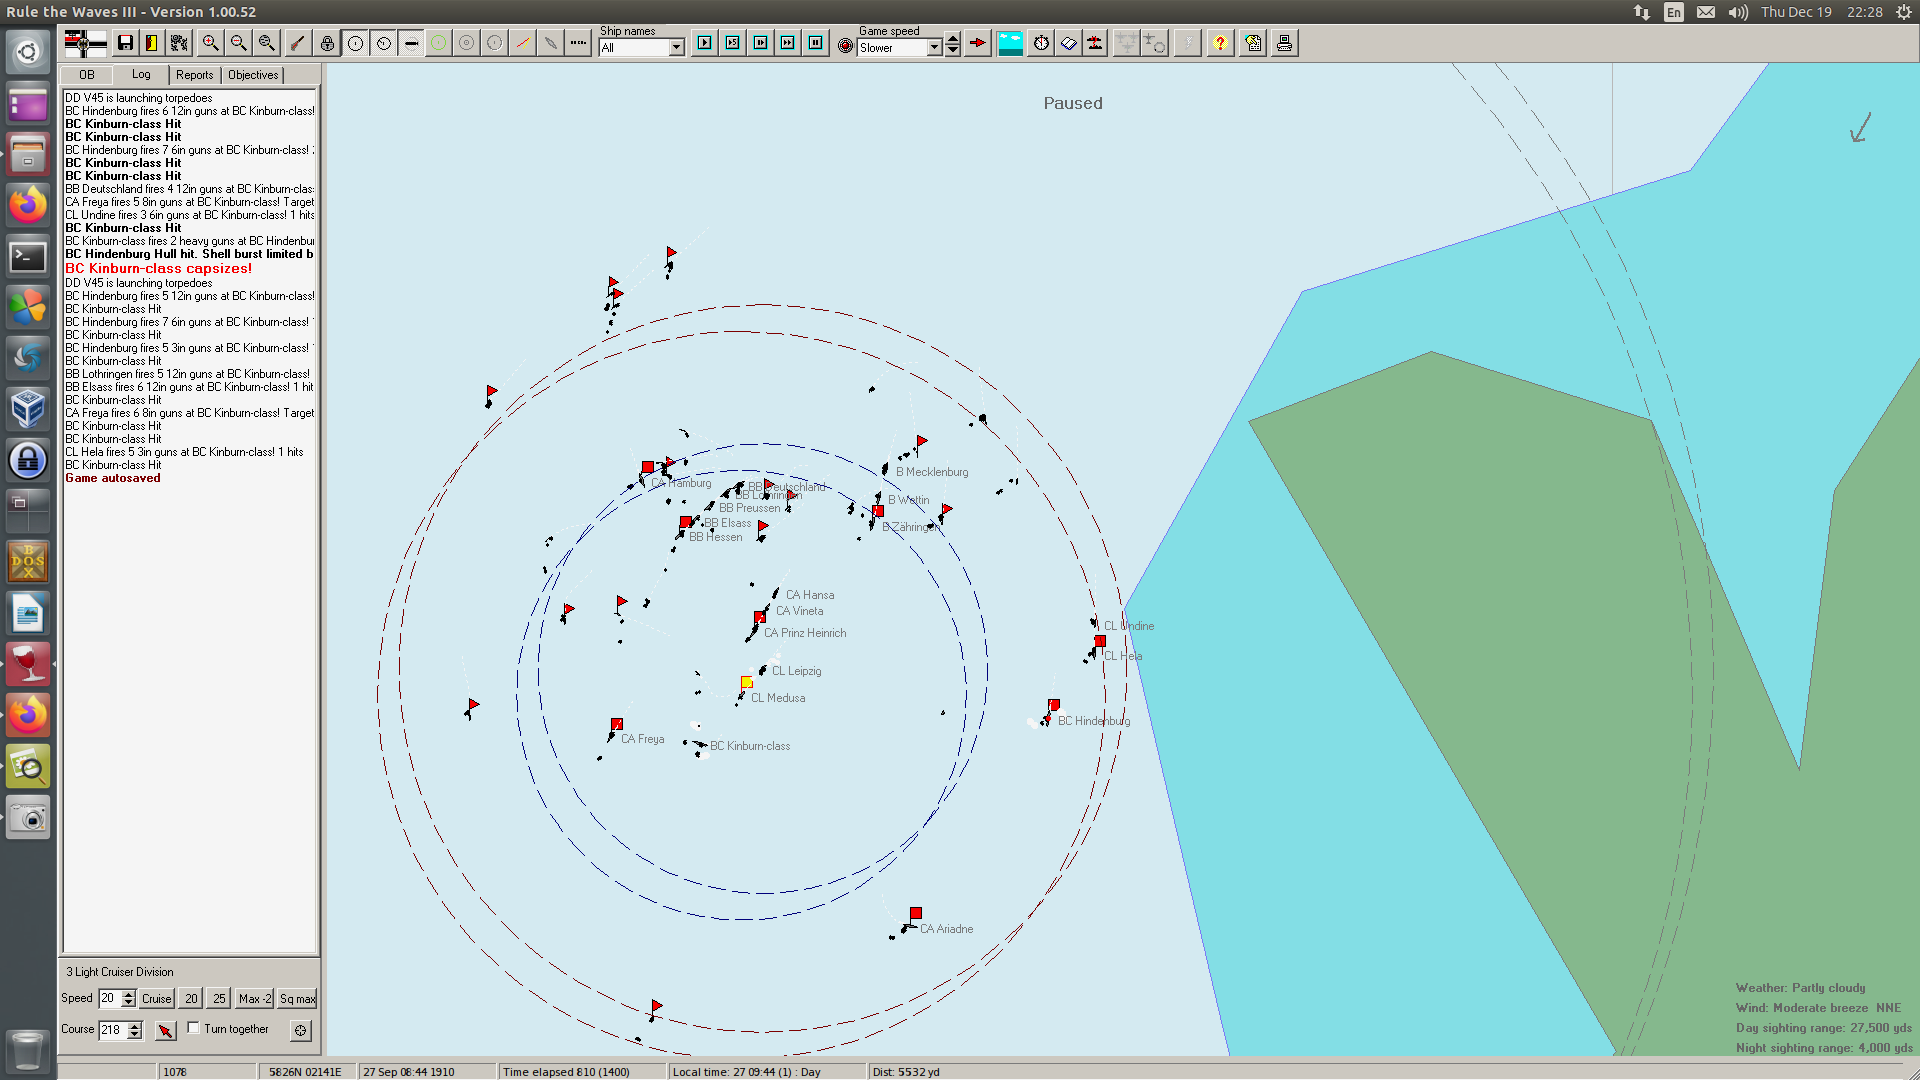The width and height of the screenshot is (1920, 1080).
Task: Increase Speed with the spinner up arrow
Action: pos(128,994)
